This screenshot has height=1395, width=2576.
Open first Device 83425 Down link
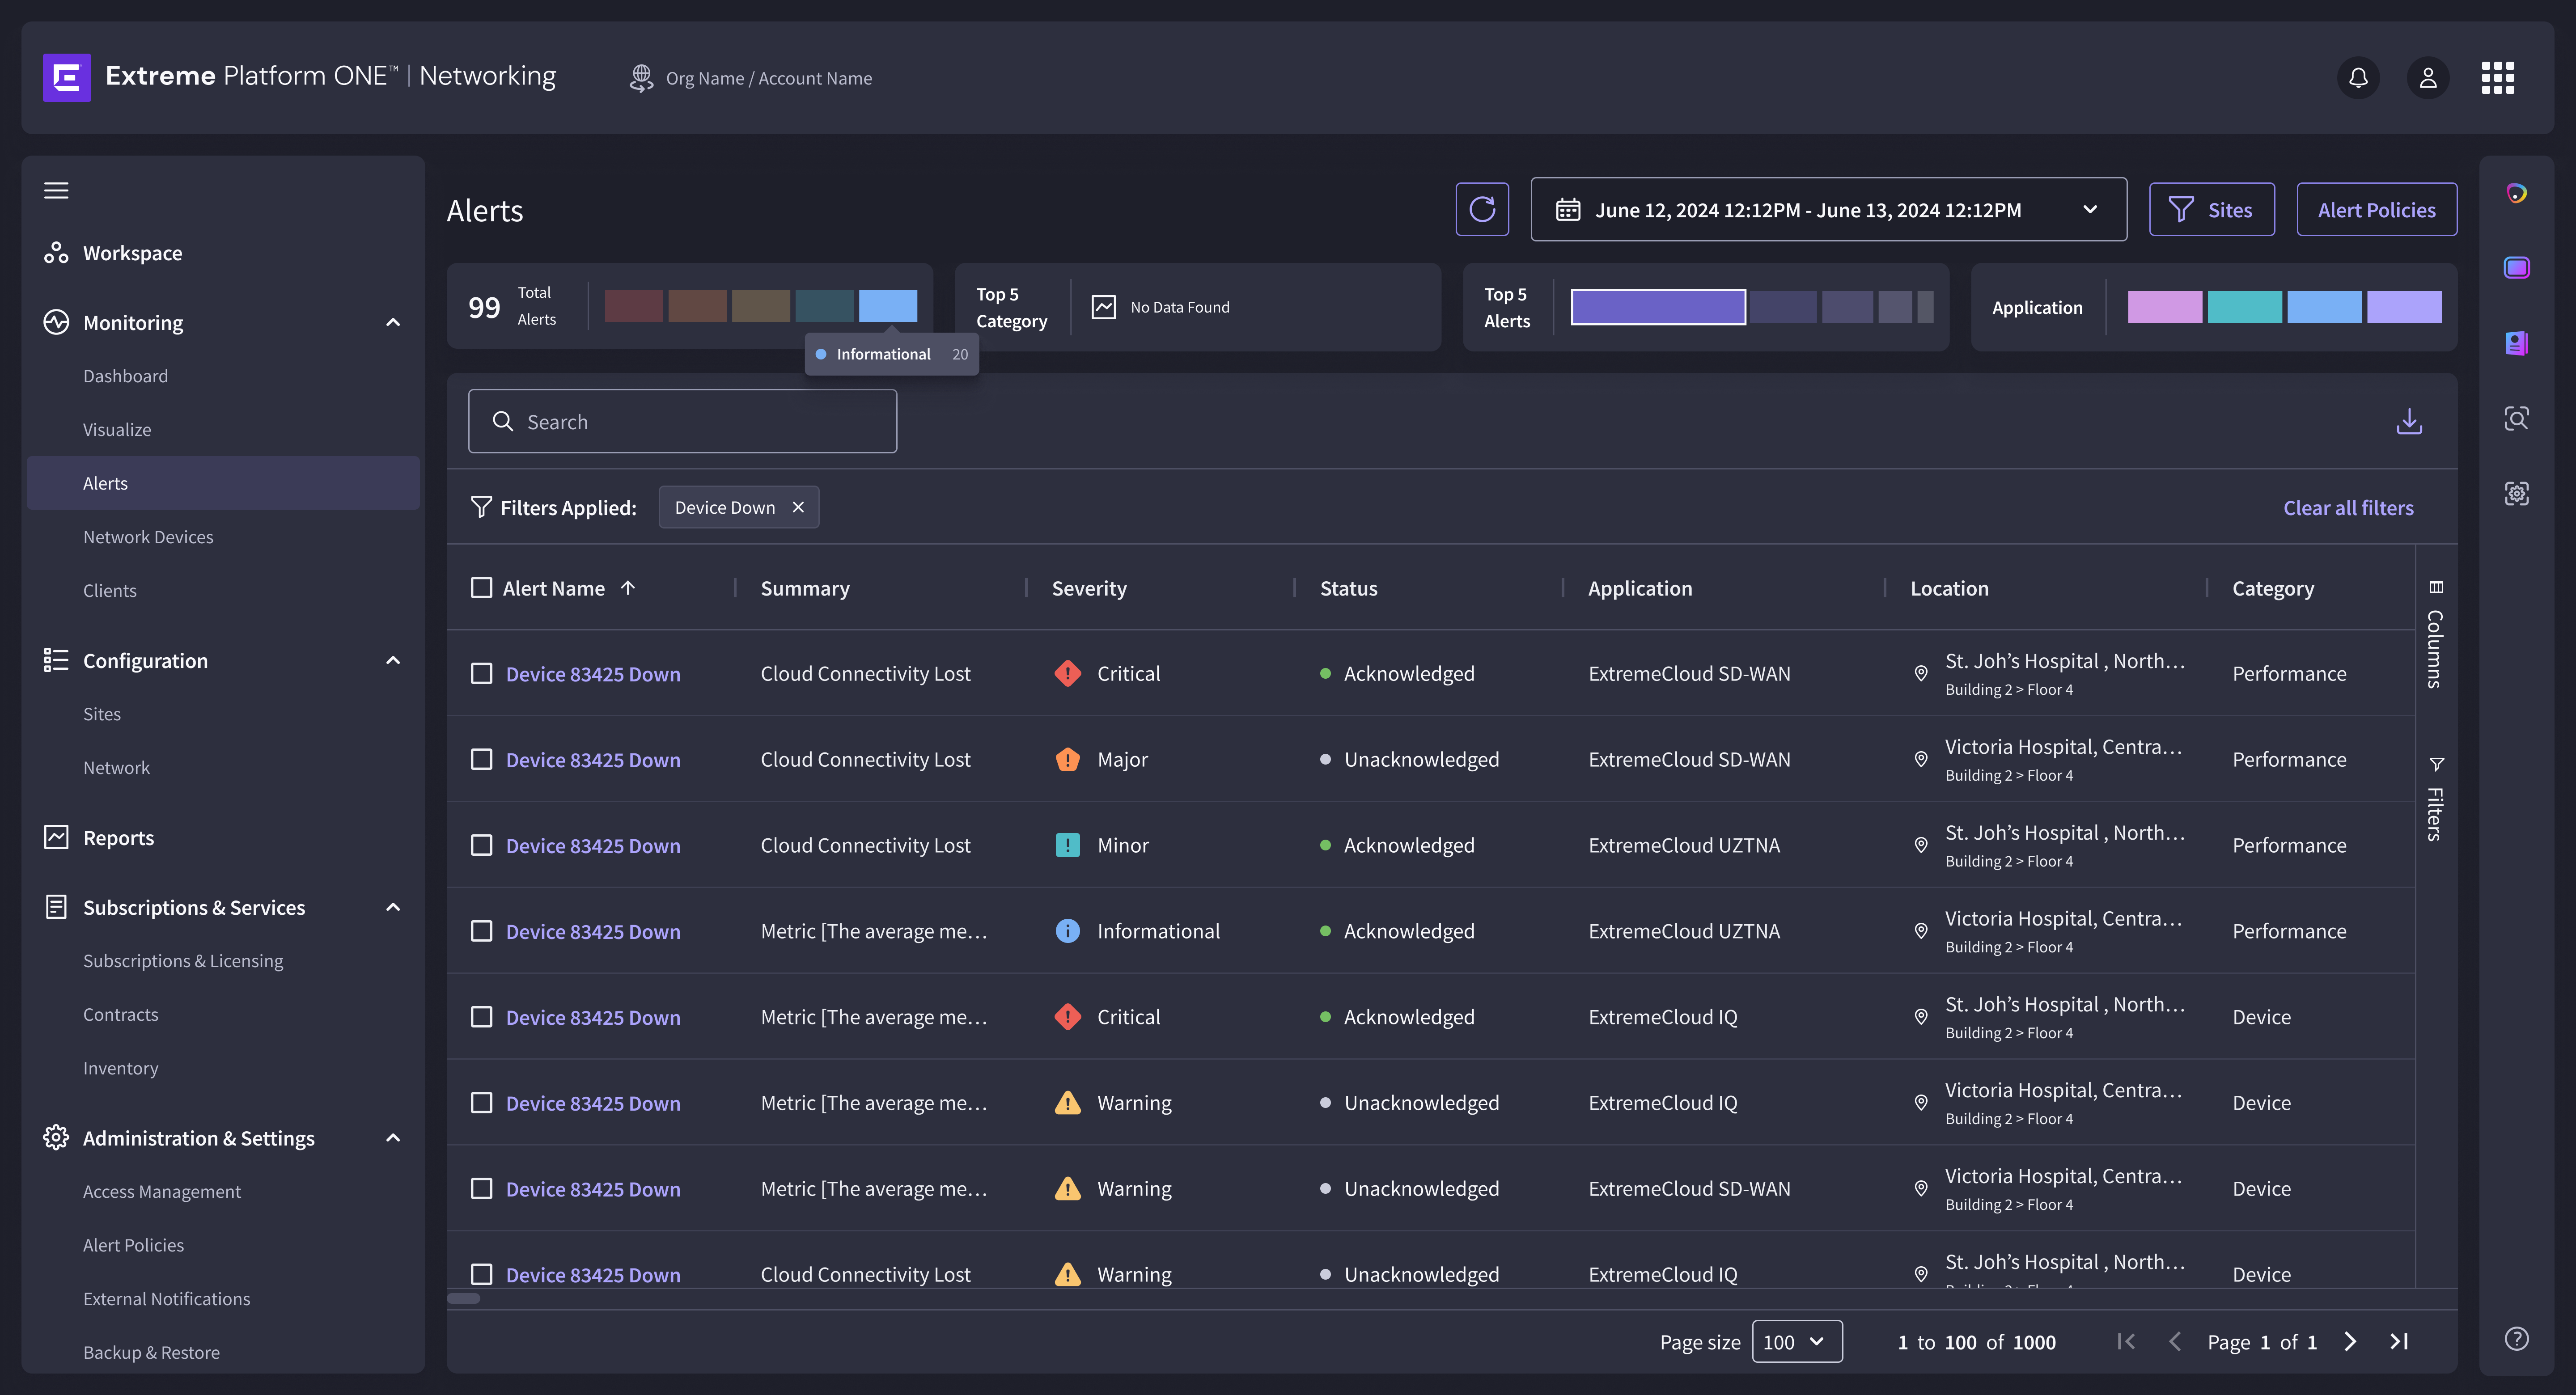tap(593, 673)
